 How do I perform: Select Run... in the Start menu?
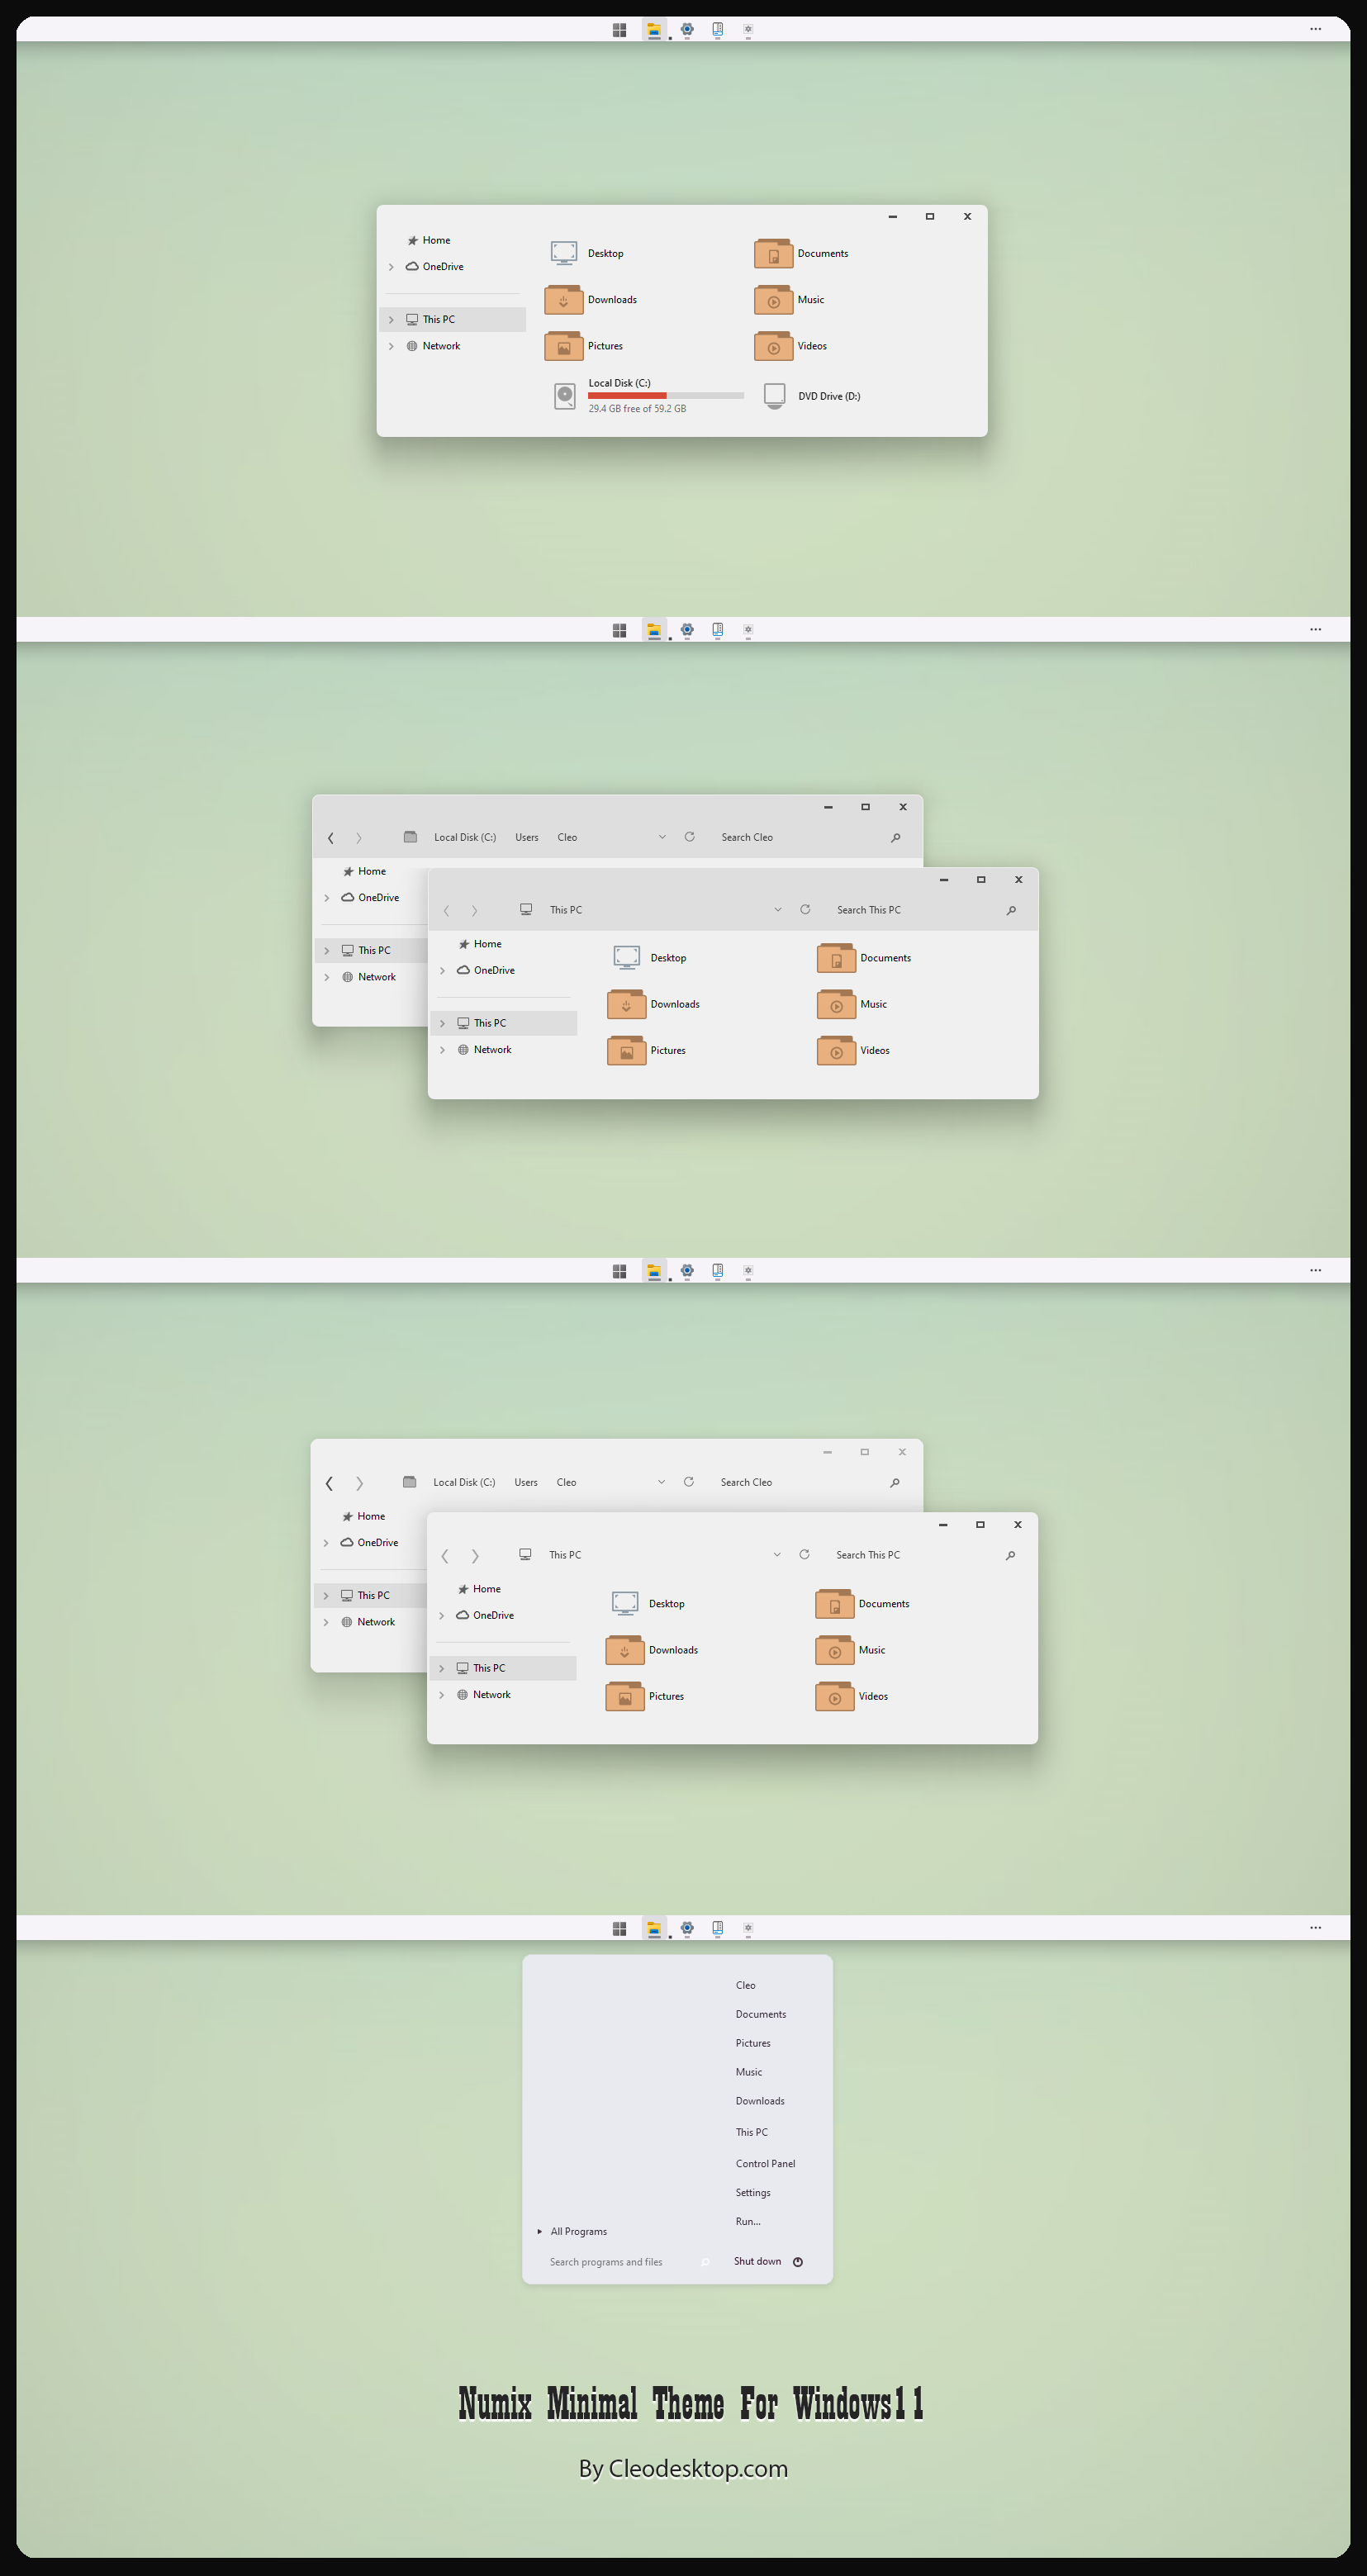747,2221
